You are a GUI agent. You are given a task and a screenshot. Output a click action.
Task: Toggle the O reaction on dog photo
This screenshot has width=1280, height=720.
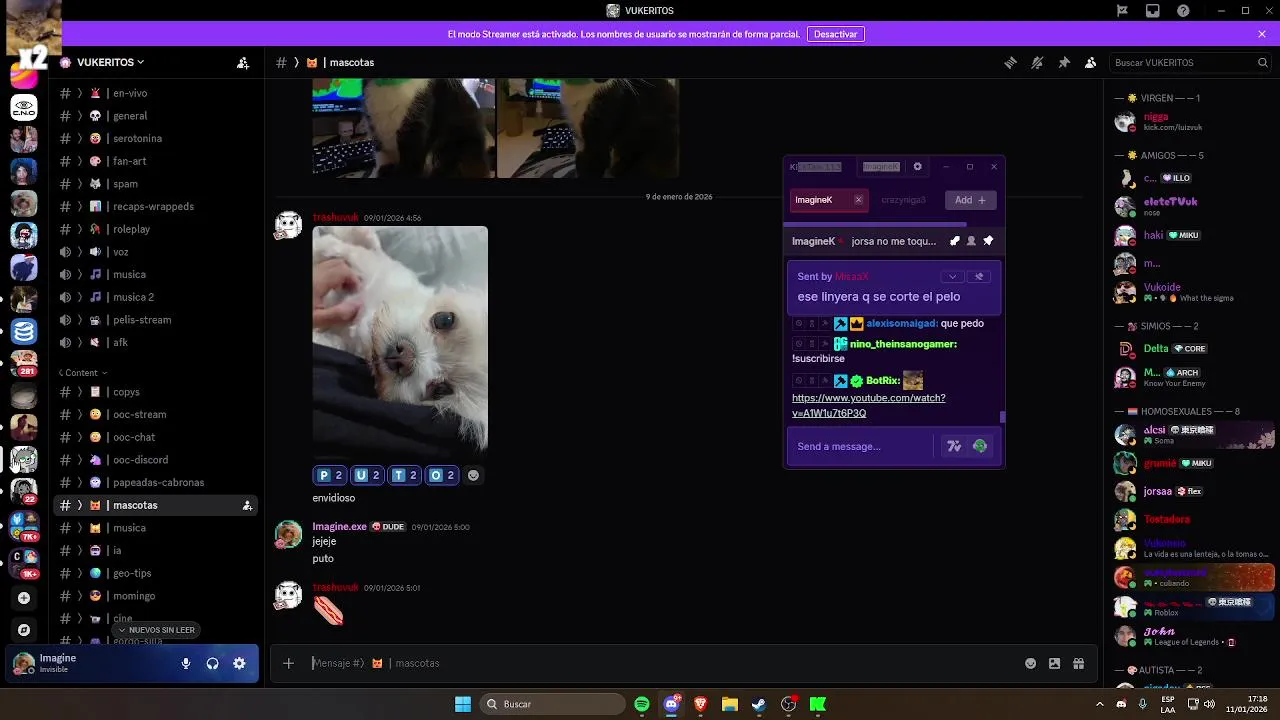[x=442, y=475]
